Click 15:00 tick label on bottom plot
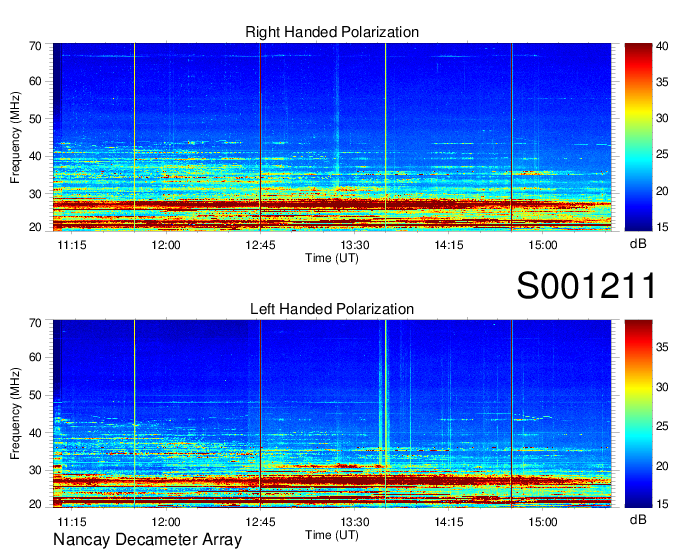Image resolution: width=680 pixels, height=552 pixels. (x=543, y=522)
